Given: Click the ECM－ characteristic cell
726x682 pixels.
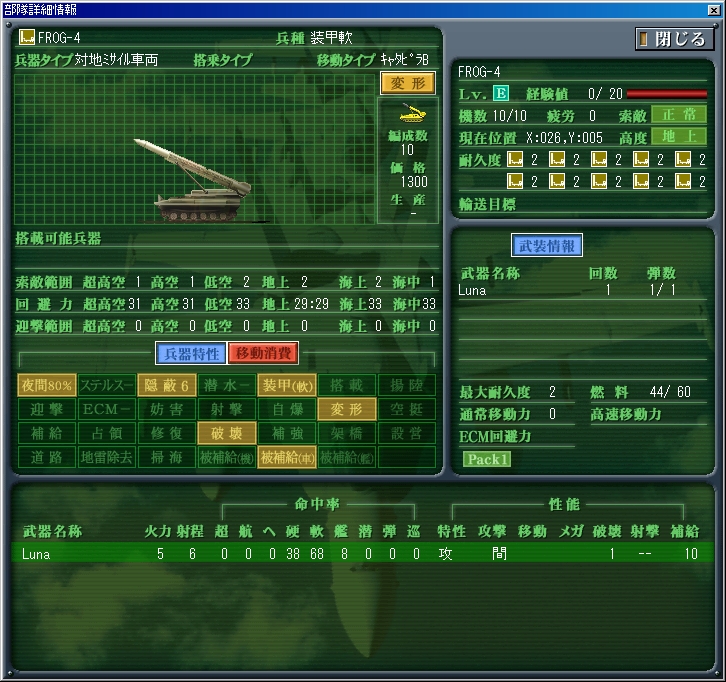Looking at the screenshot, I should click(107, 409).
